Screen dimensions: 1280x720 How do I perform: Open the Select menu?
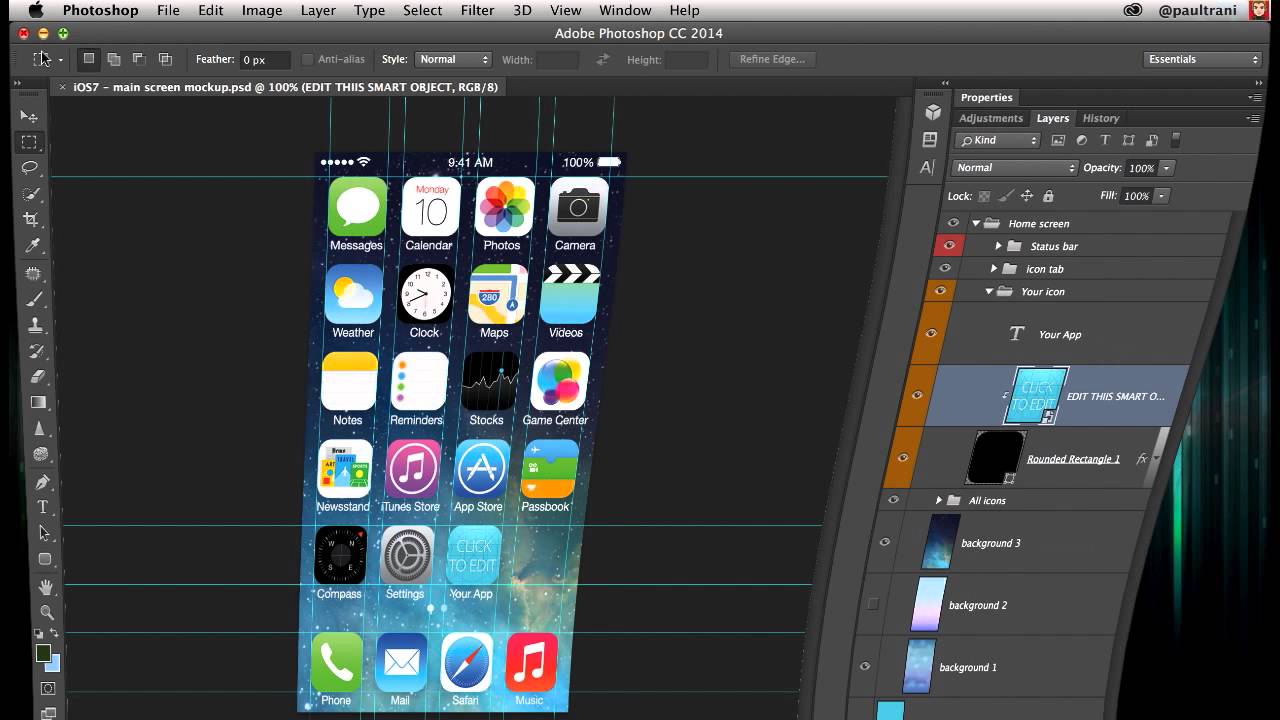coord(422,10)
